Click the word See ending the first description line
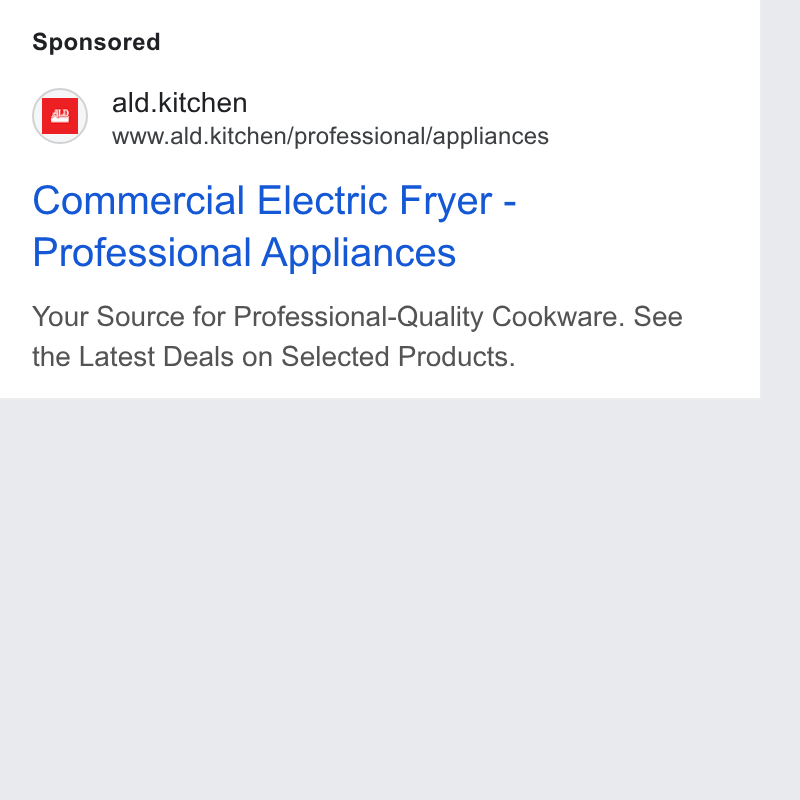This screenshot has height=800, width=800. click(658, 316)
